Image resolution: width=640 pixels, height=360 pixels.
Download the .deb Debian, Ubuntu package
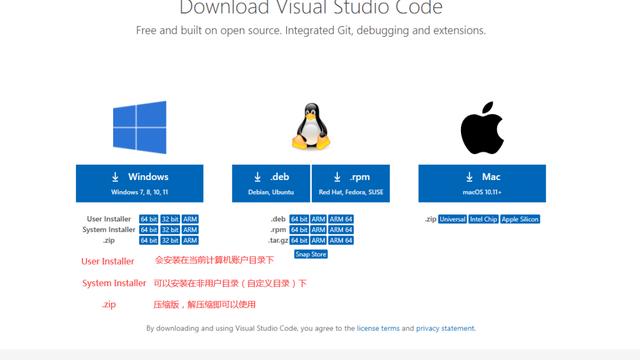point(271,183)
